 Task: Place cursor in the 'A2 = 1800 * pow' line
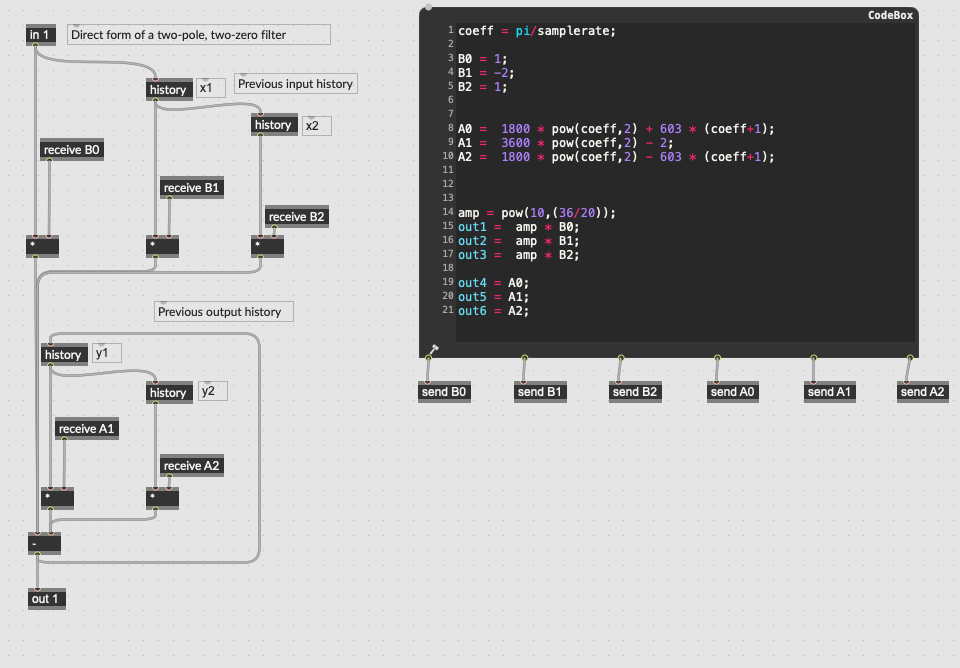click(x=616, y=157)
